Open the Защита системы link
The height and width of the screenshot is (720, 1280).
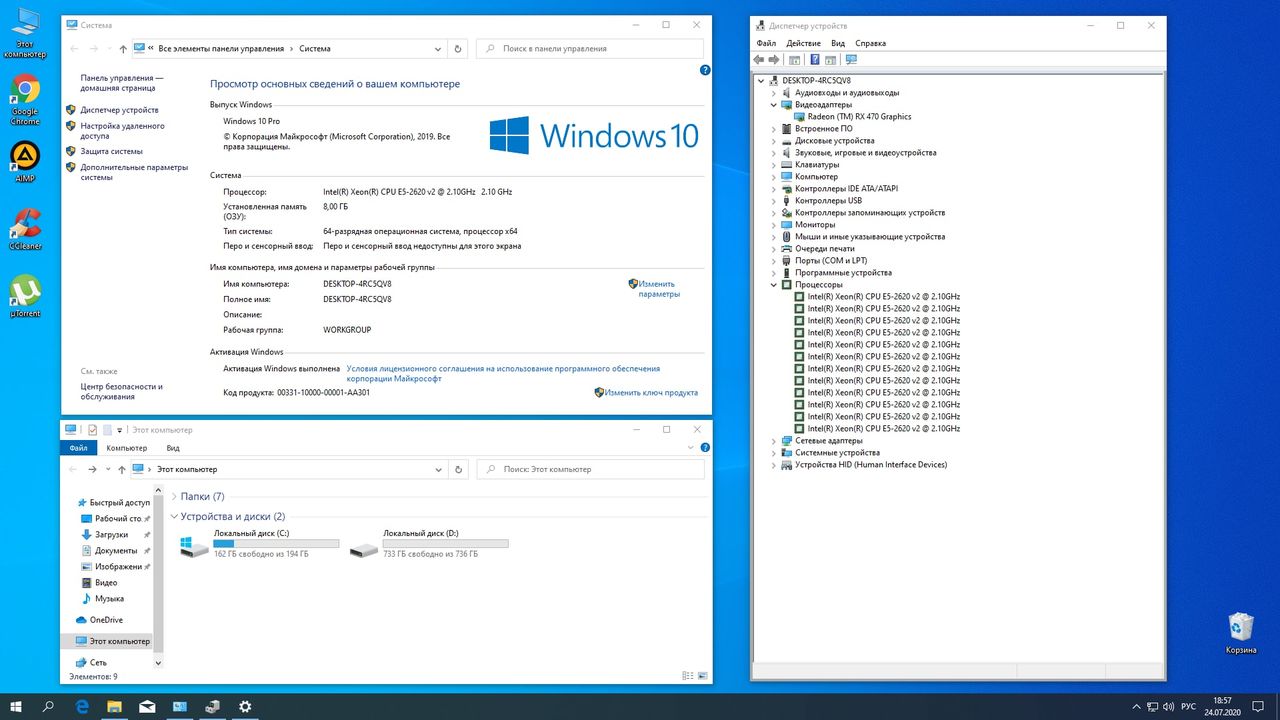(x=111, y=152)
